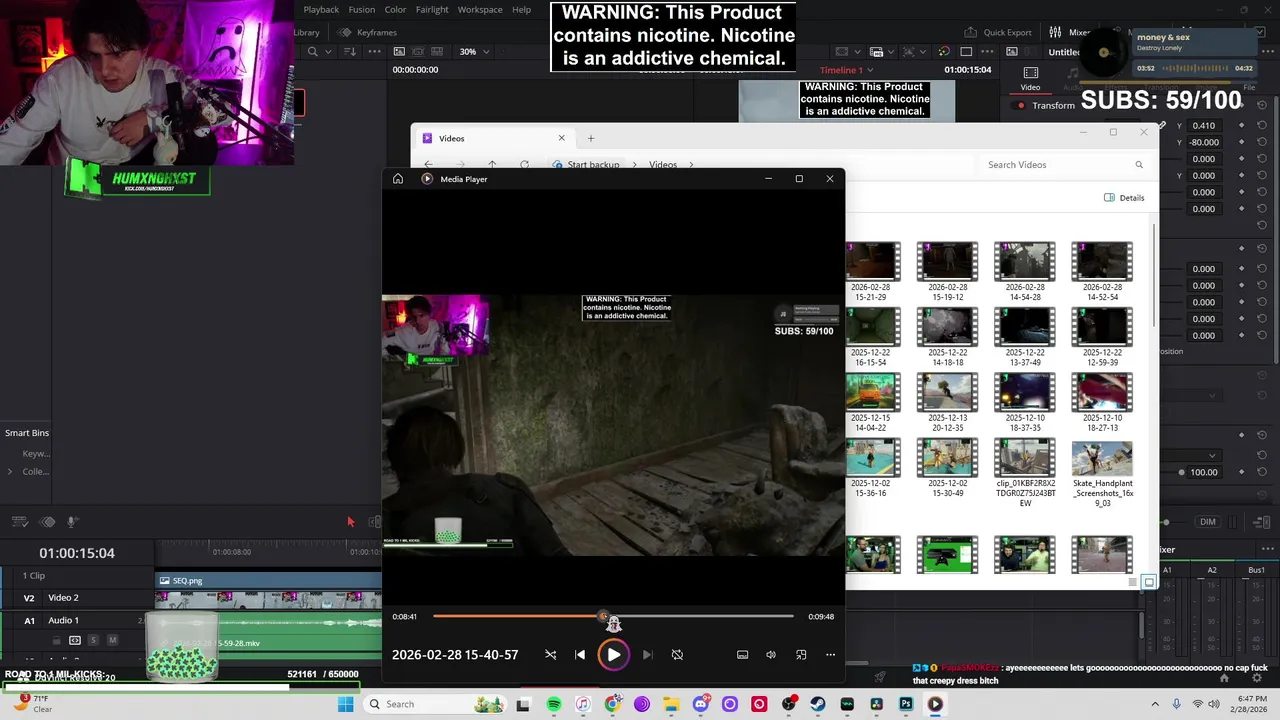Viewport: 1280px width, 720px height.
Task: Open Media Player more options menu
Action: (x=830, y=655)
